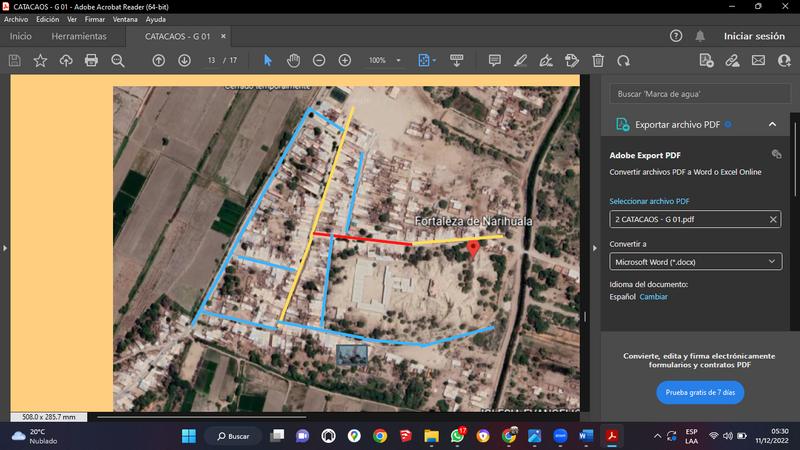800x450 pixels.
Task: Click Prueba gratis de 7 días button
Action: pos(700,392)
